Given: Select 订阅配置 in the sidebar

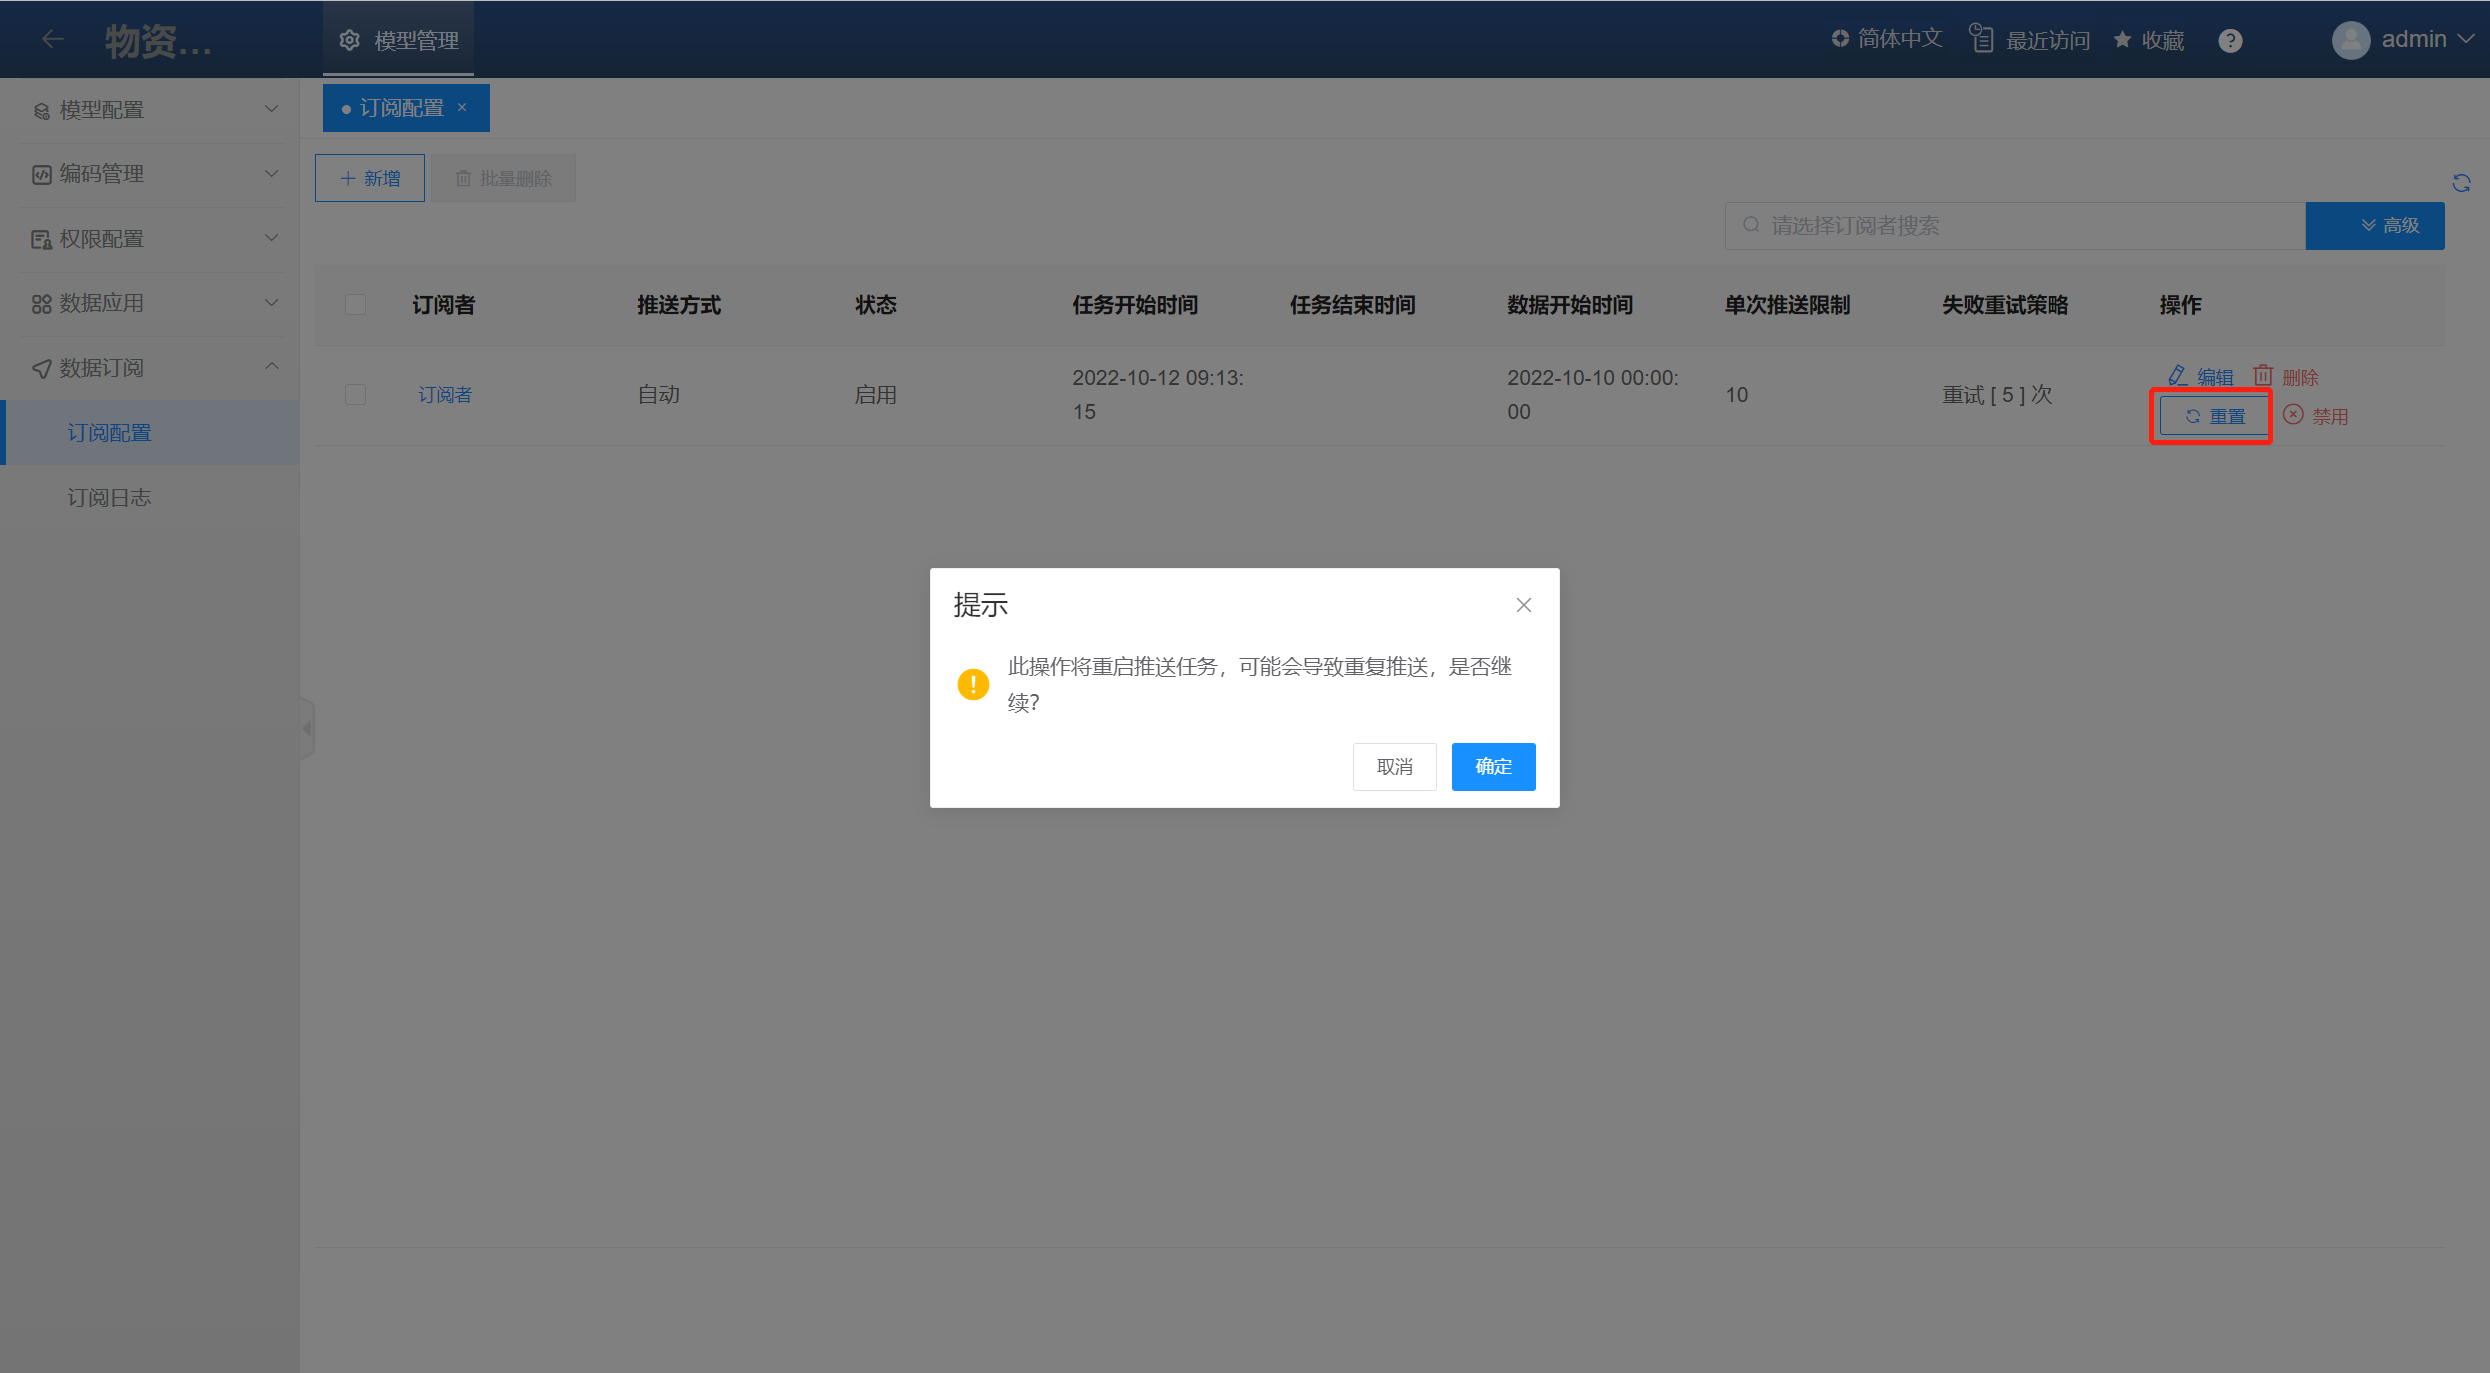Looking at the screenshot, I should [x=150, y=433].
